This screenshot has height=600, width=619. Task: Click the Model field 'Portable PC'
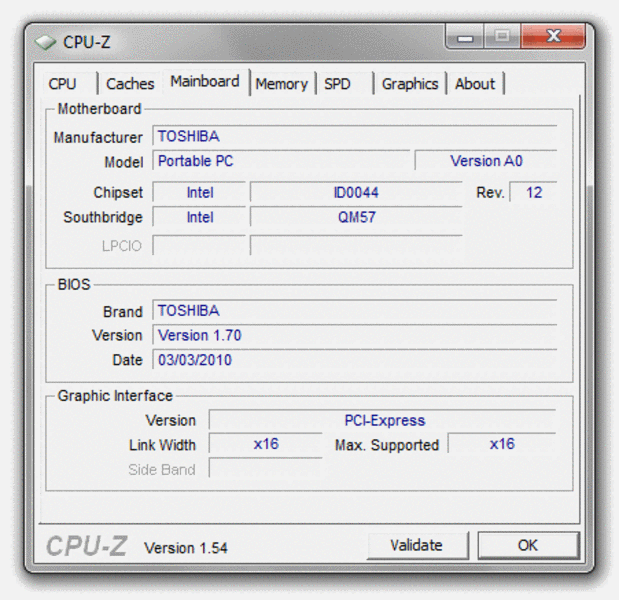tap(281, 161)
